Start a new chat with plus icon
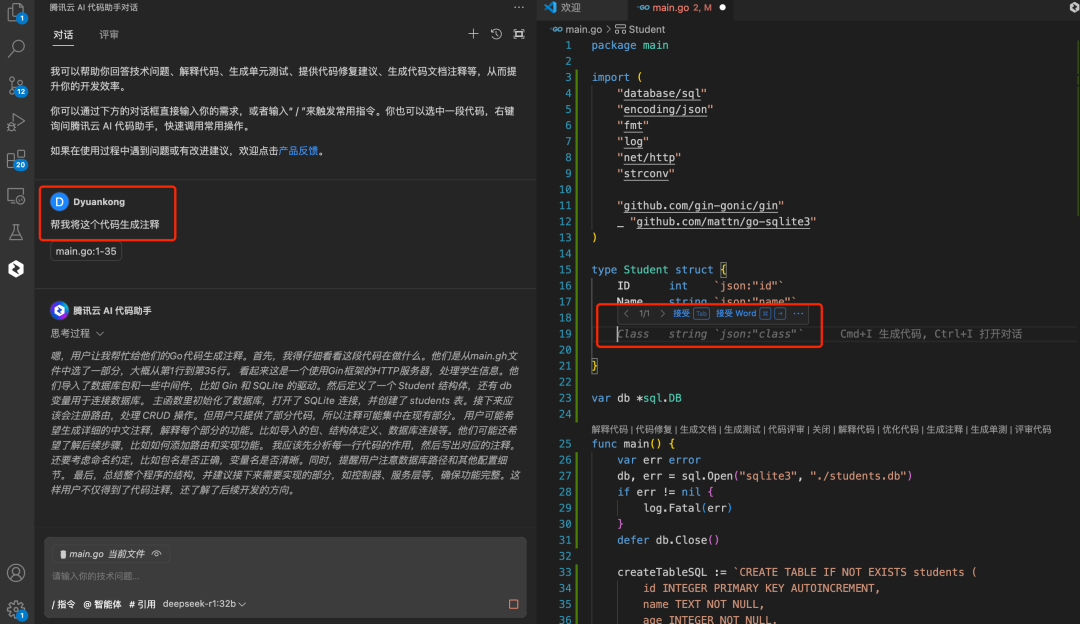1080x624 pixels. [473, 34]
